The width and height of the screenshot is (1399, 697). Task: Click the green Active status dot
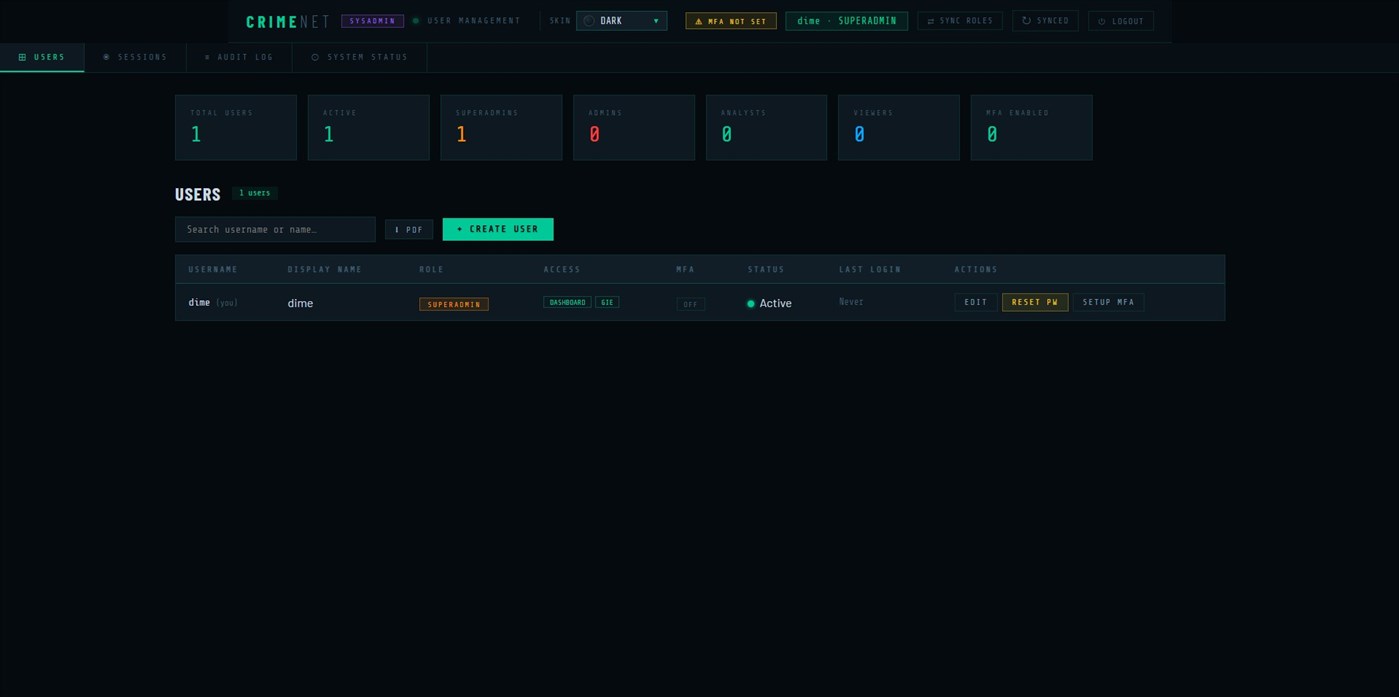[x=751, y=304]
